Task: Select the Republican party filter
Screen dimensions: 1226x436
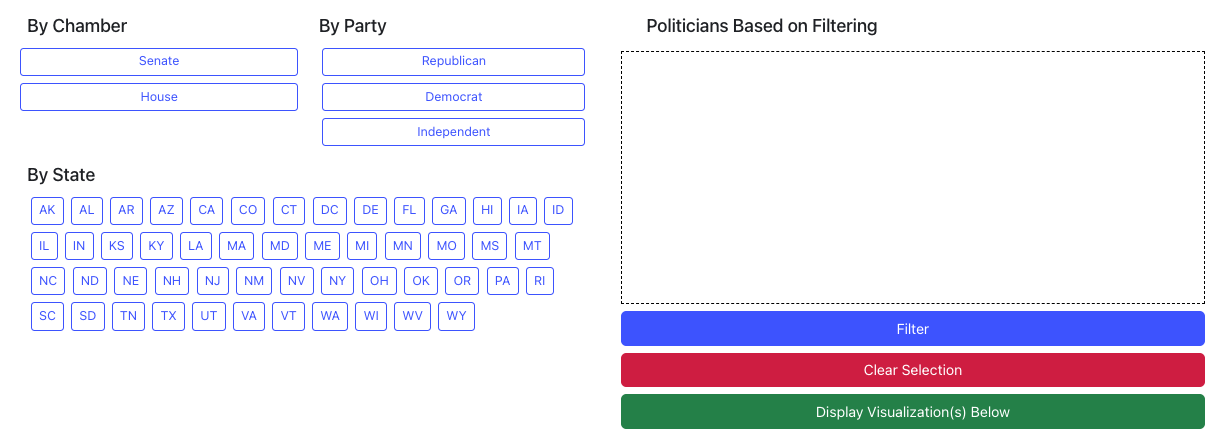Action: [x=453, y=62]
